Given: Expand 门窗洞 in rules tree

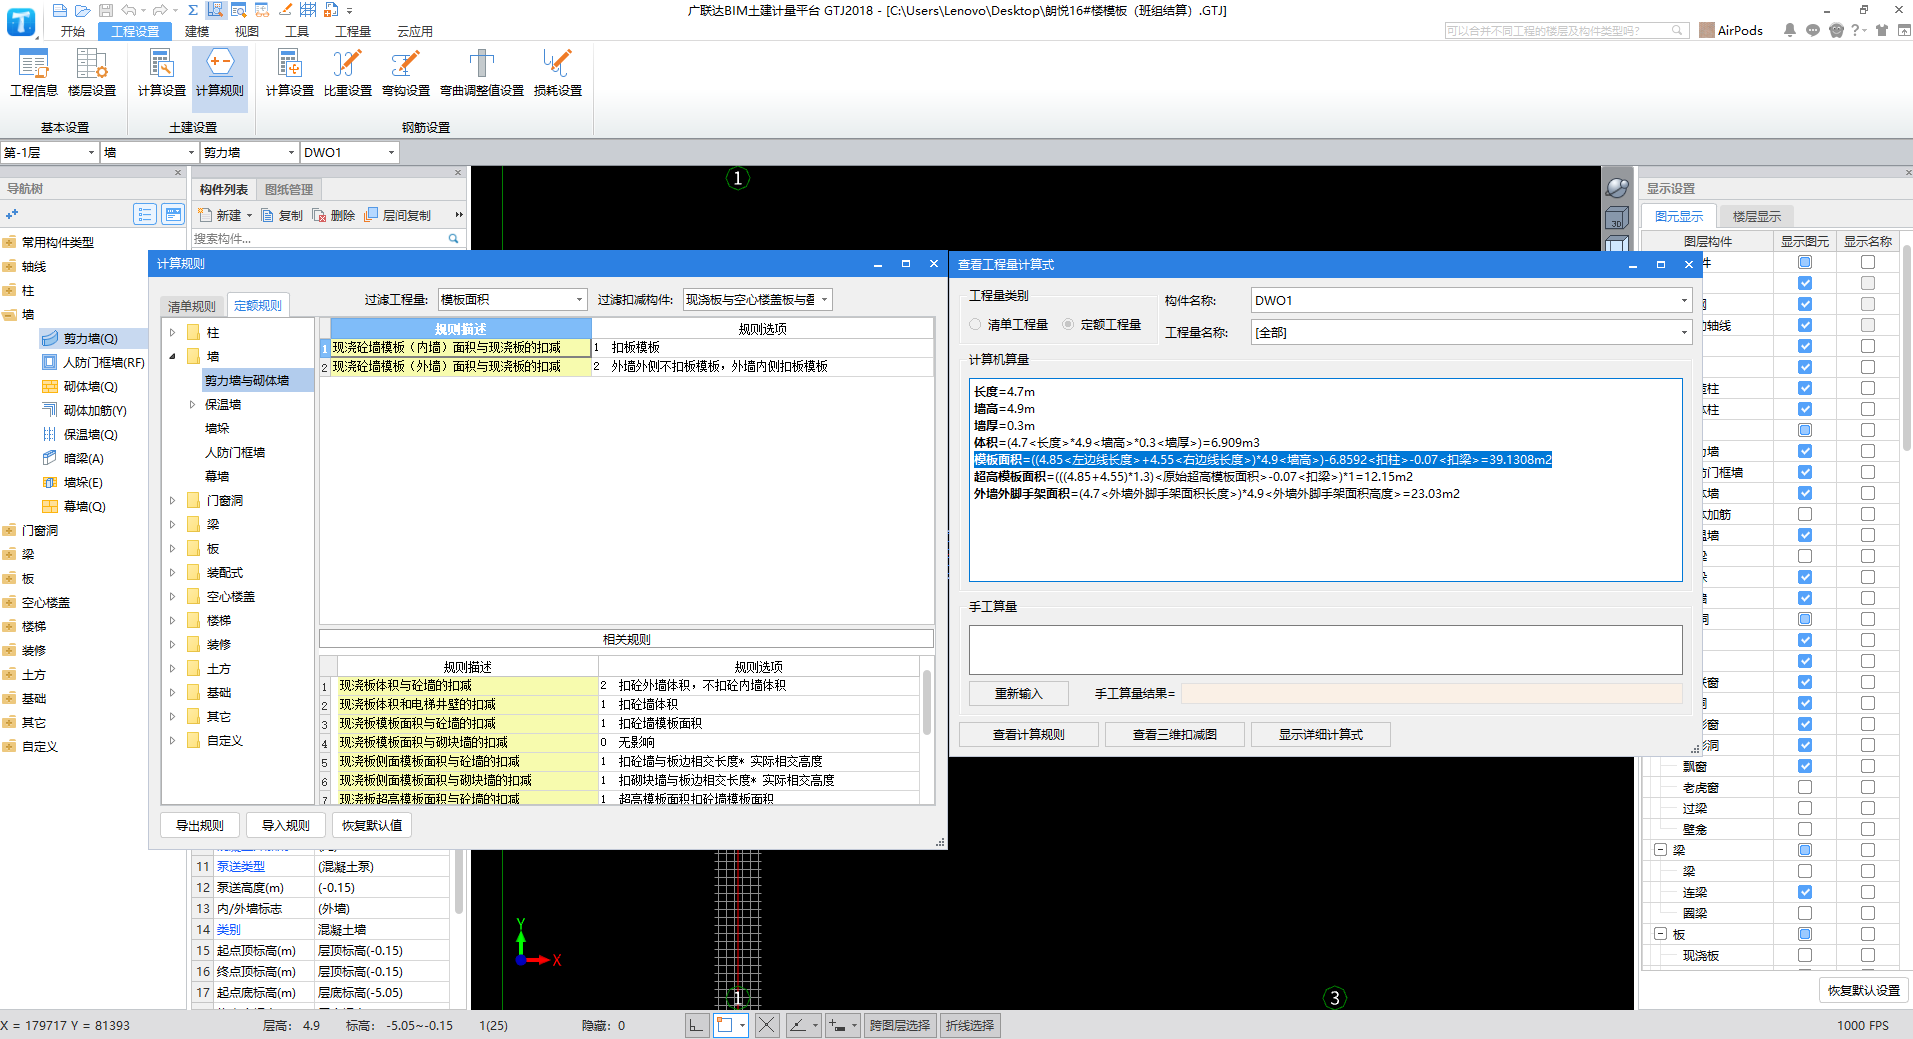Looking at the screenshot, I should pos(172,500).
